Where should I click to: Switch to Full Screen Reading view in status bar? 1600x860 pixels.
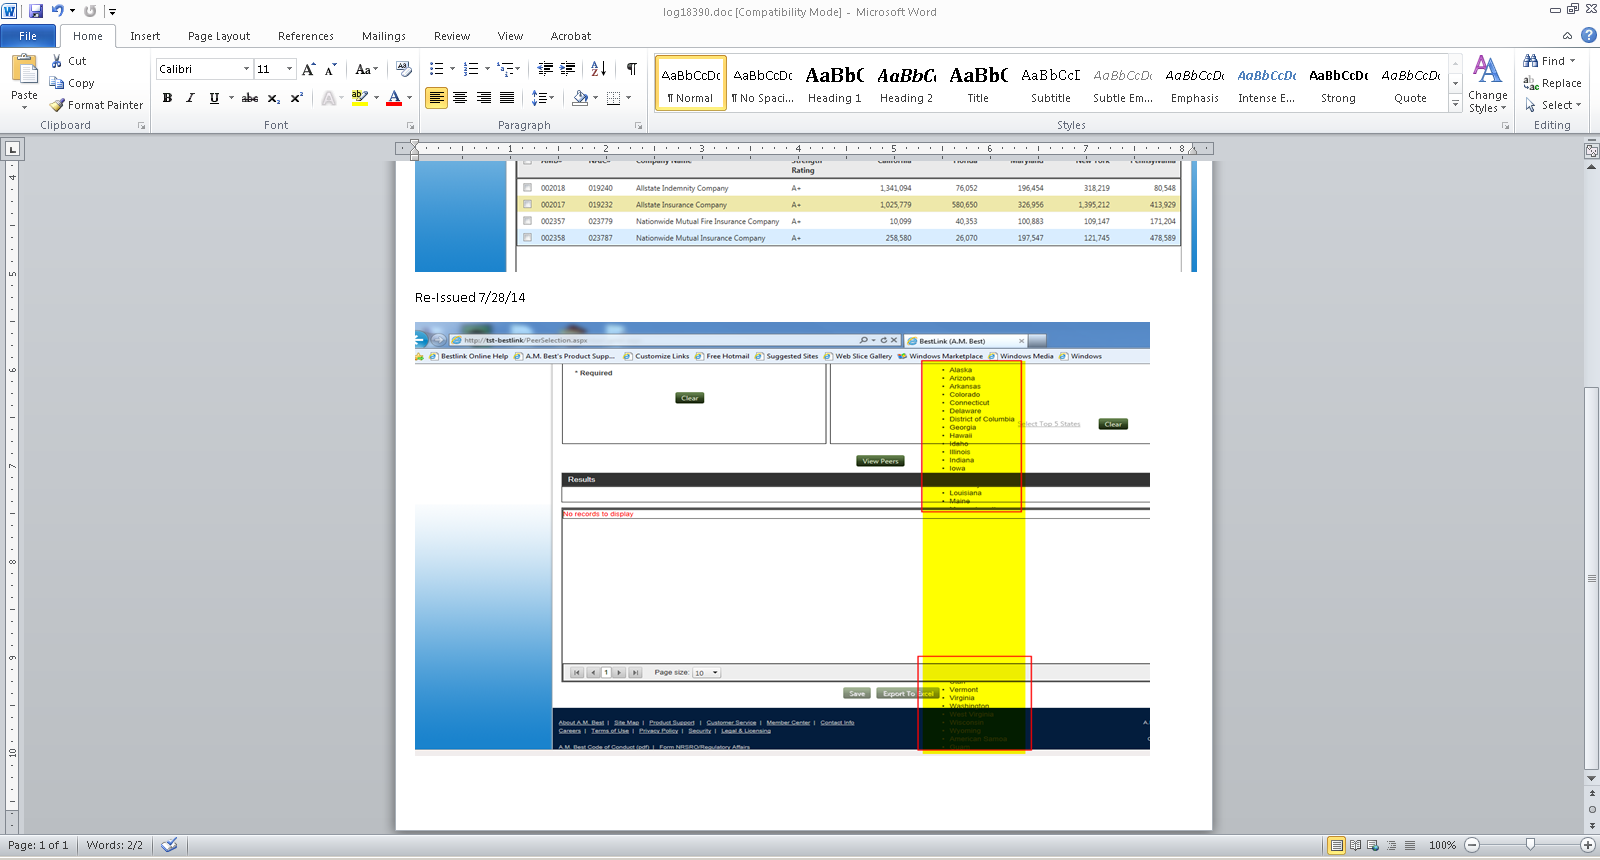[1355, 845]
